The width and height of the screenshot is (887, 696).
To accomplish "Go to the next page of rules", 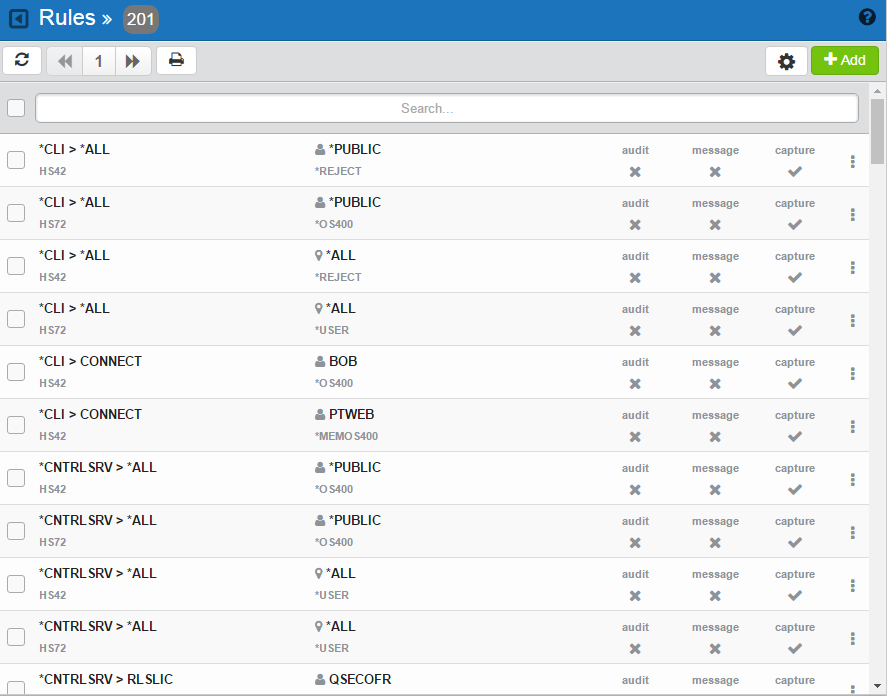I will pos(132,61).
